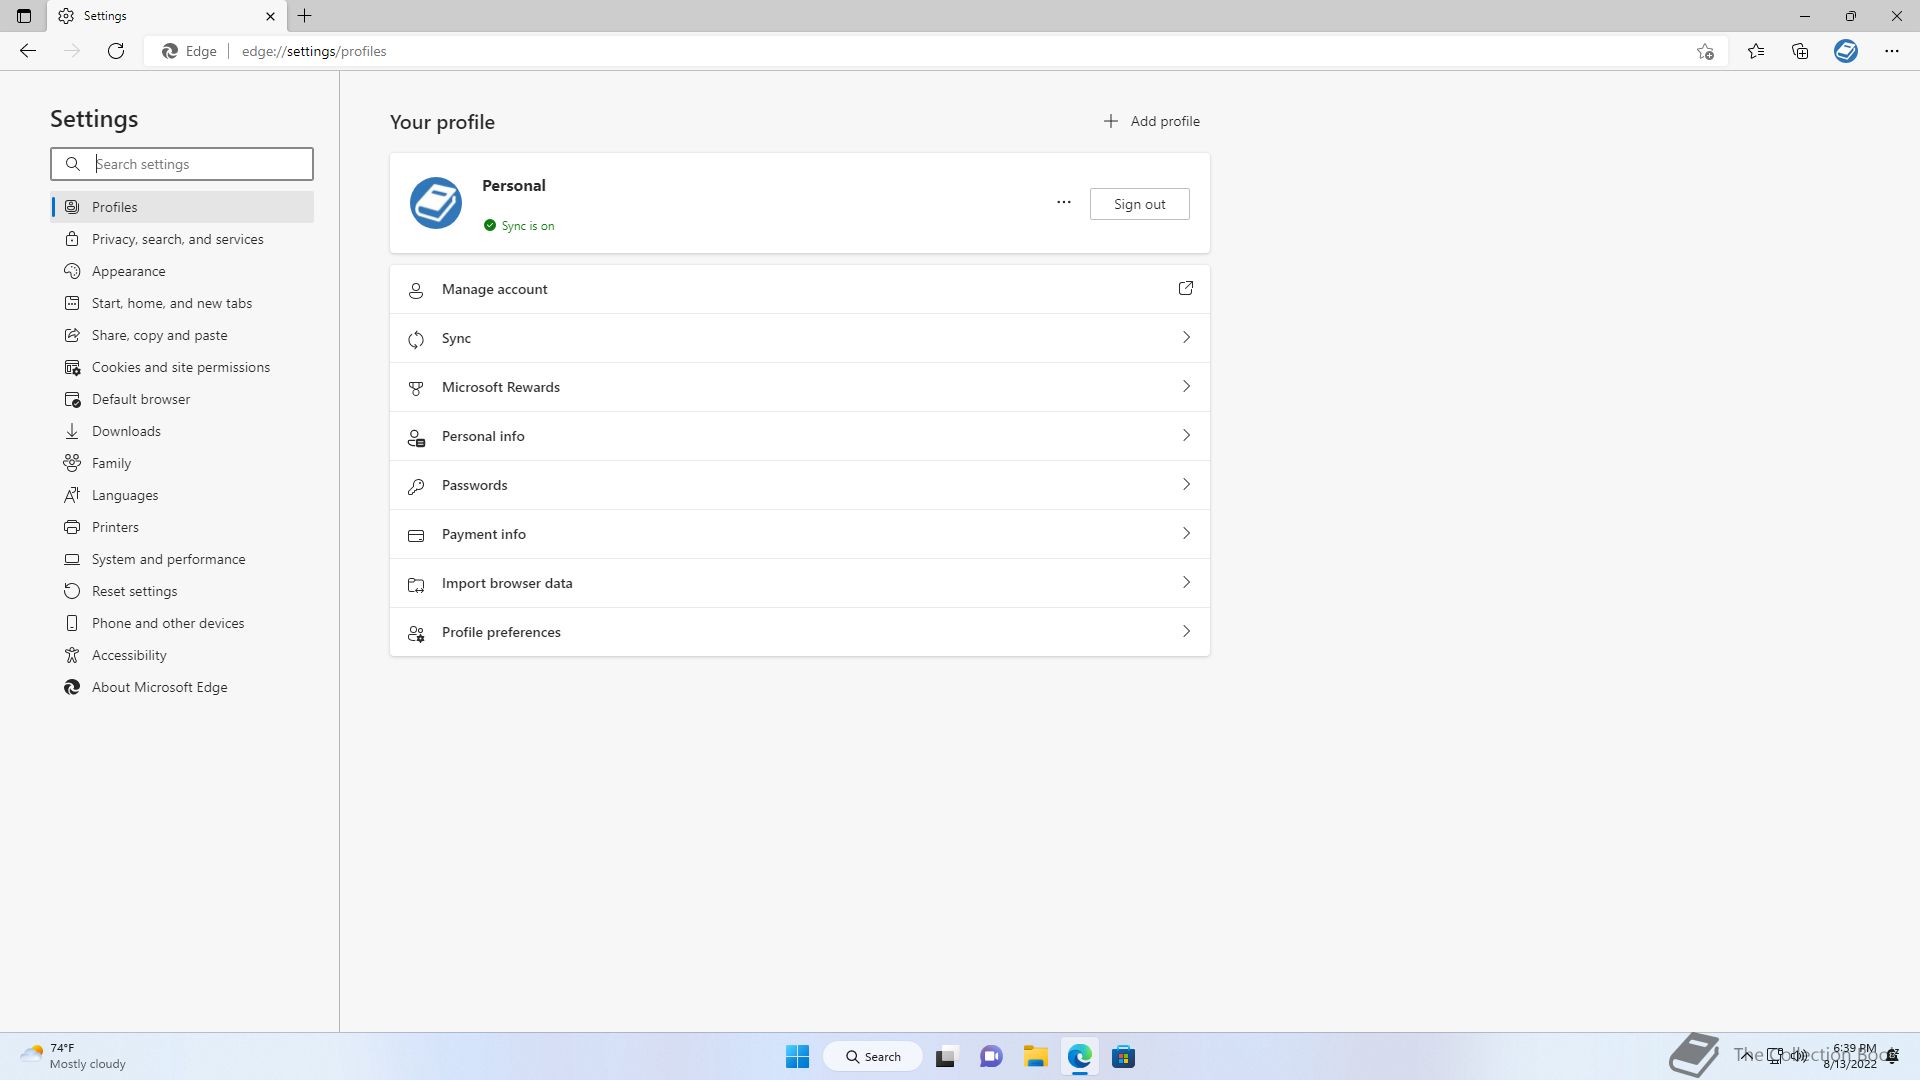Select Profiles in the sidebar

(x=182, y=207)
